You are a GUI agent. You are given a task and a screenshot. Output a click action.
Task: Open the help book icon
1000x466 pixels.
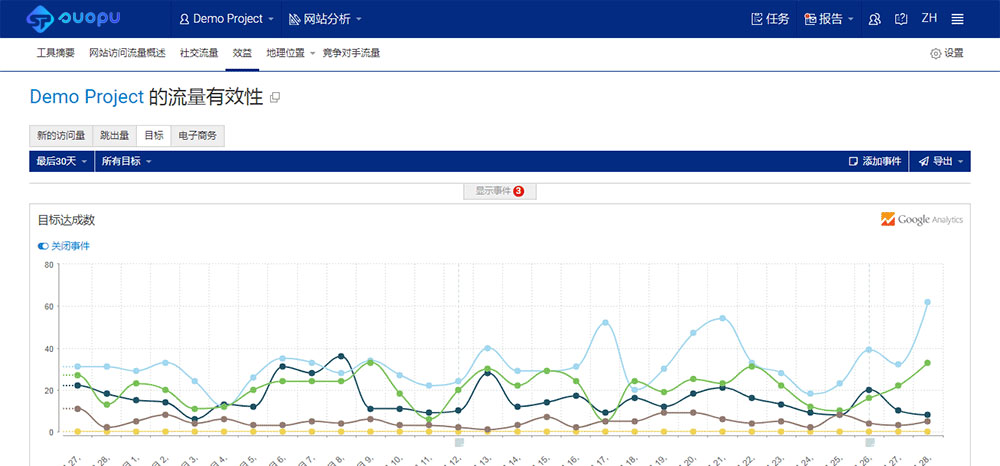click(901, 19)
